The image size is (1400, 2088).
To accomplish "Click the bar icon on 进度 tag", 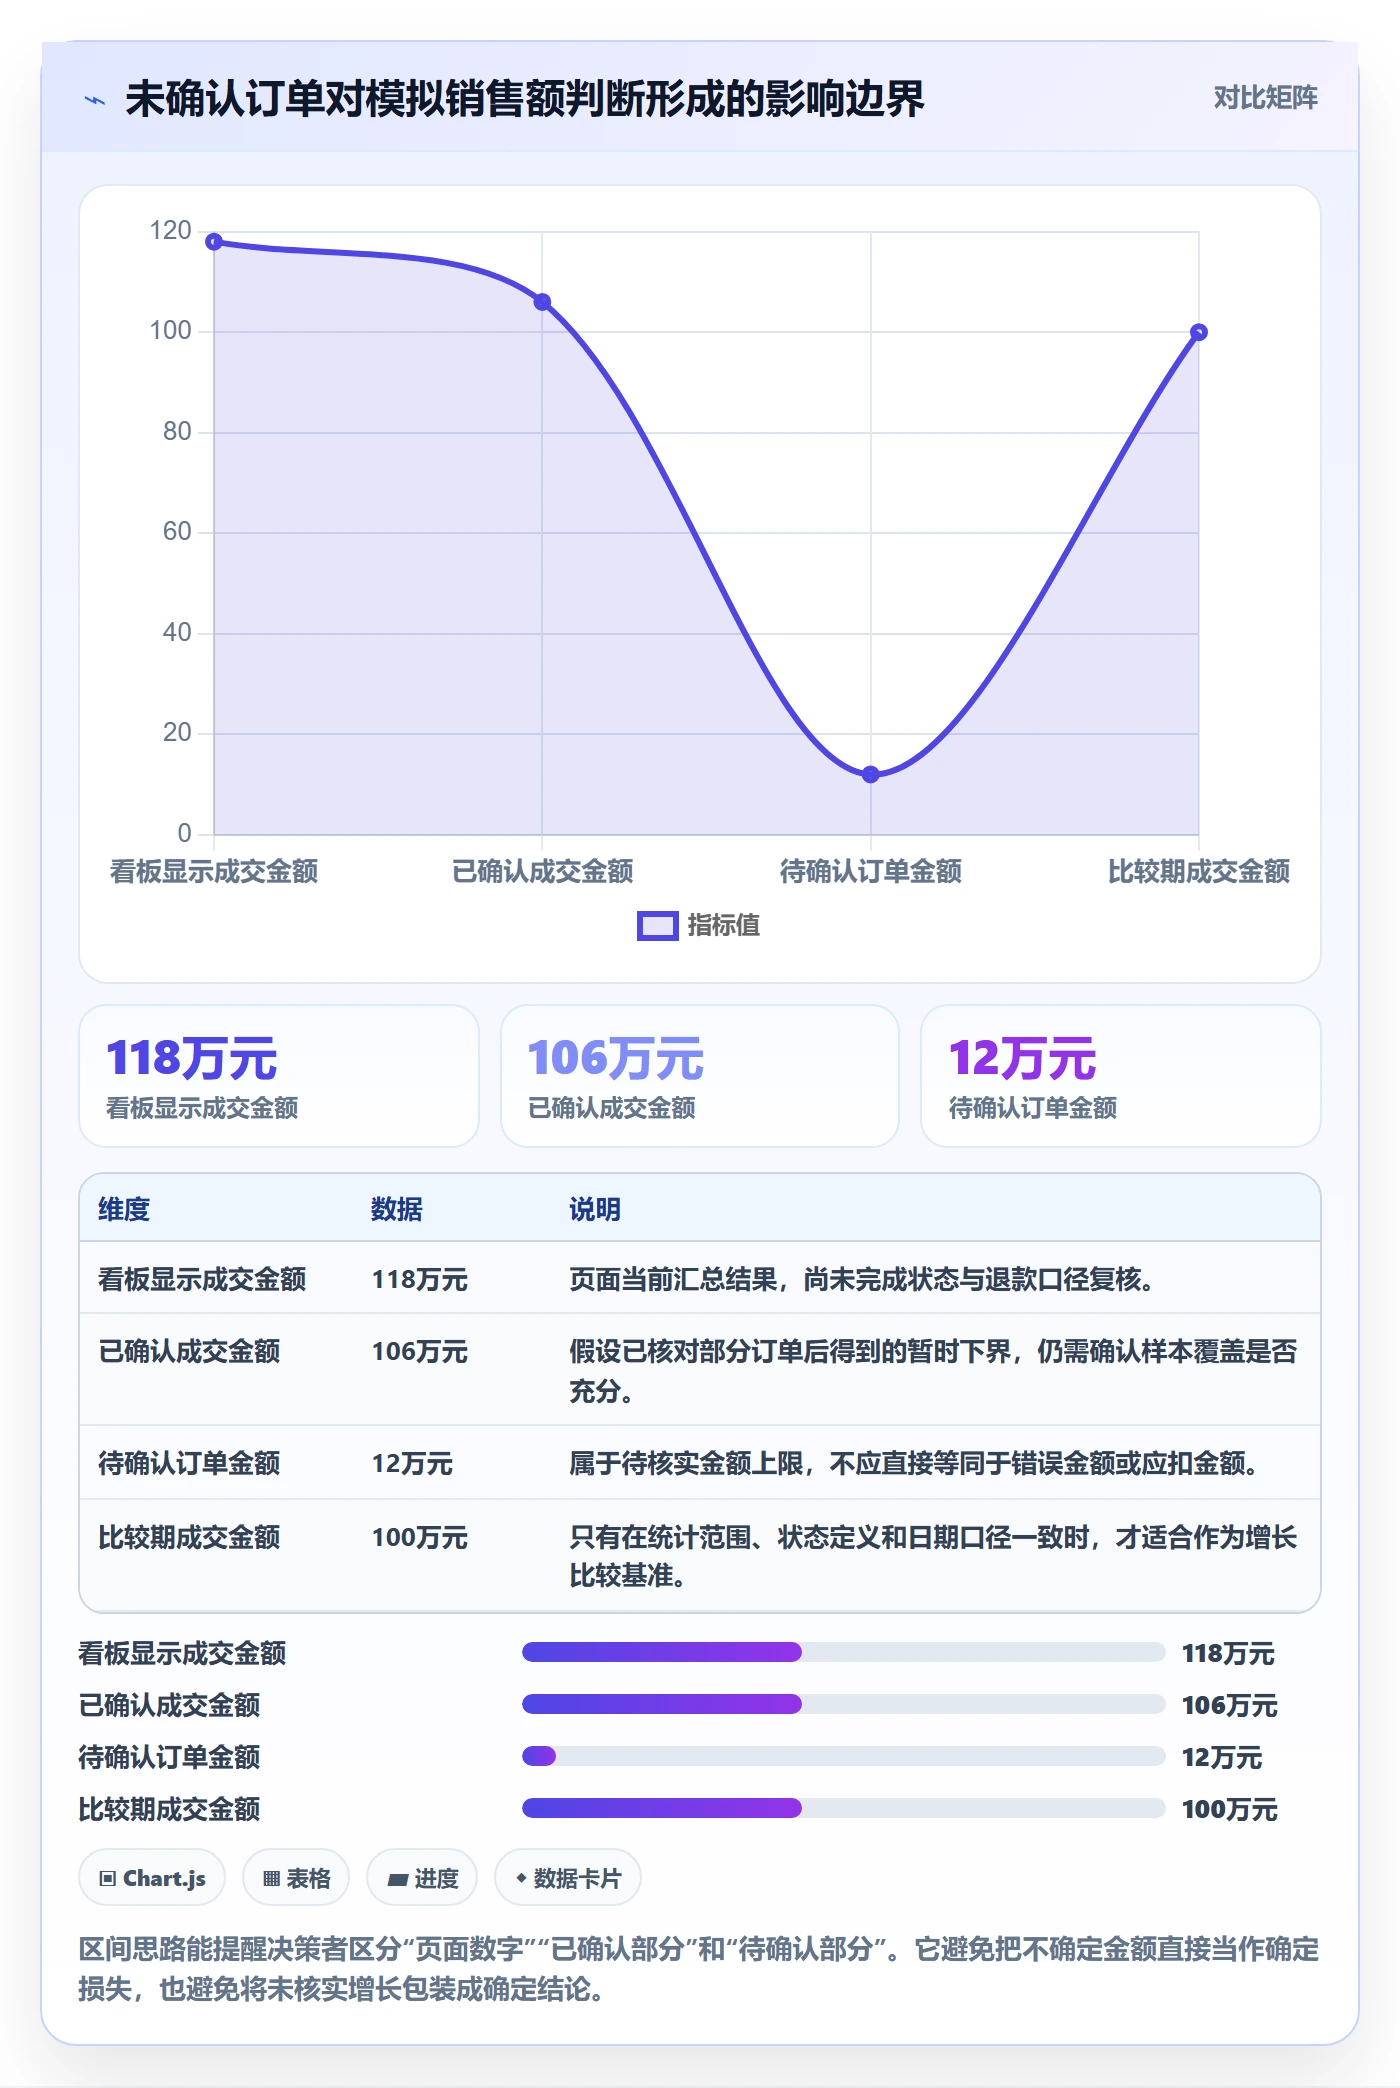I will (x=397, y=1880).
